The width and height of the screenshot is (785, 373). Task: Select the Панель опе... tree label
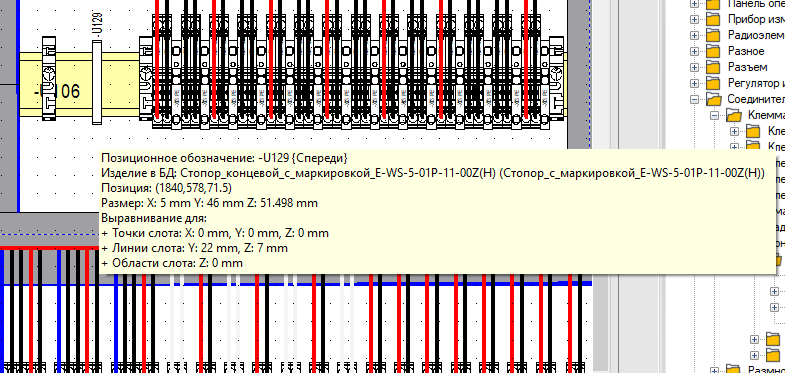(756, 4)
